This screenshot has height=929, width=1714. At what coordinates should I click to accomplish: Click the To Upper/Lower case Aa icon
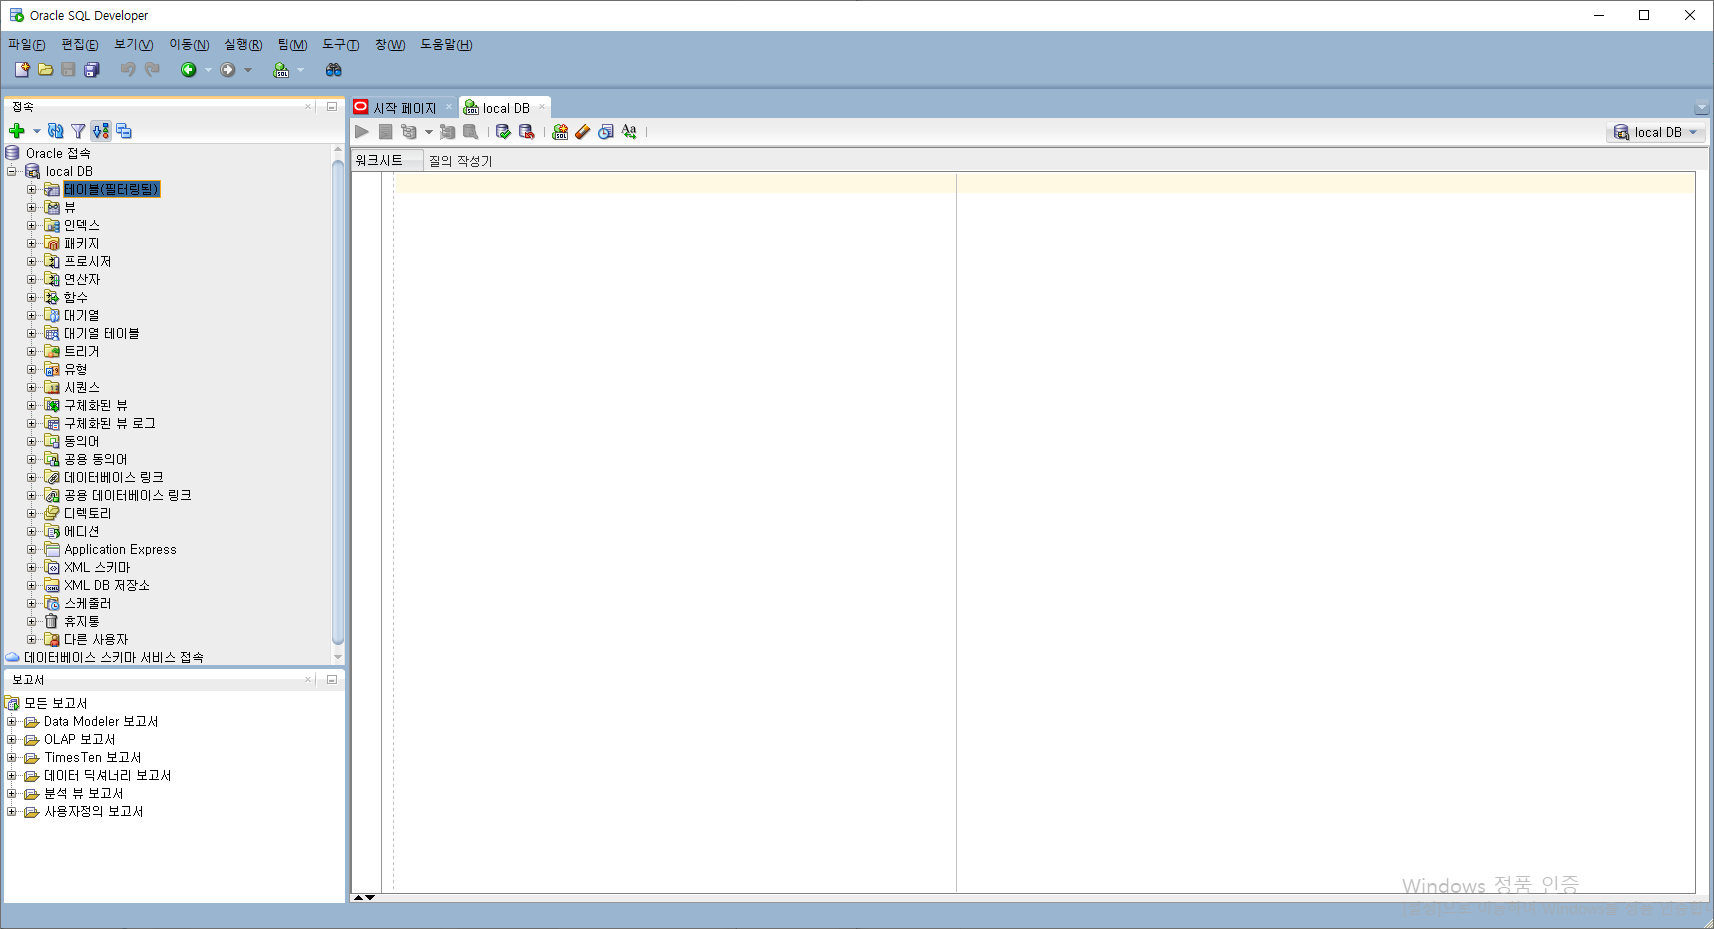pos(629,132)
